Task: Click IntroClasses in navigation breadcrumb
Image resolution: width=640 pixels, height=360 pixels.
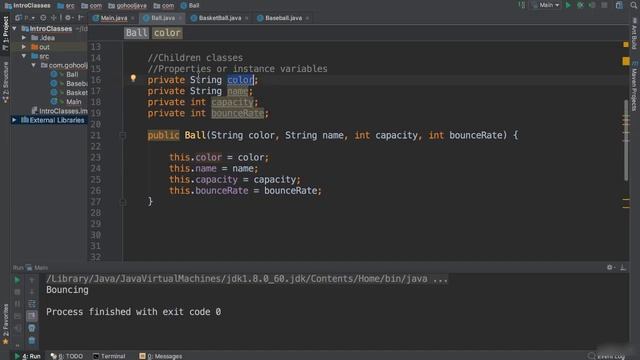Action: point(28,5)
